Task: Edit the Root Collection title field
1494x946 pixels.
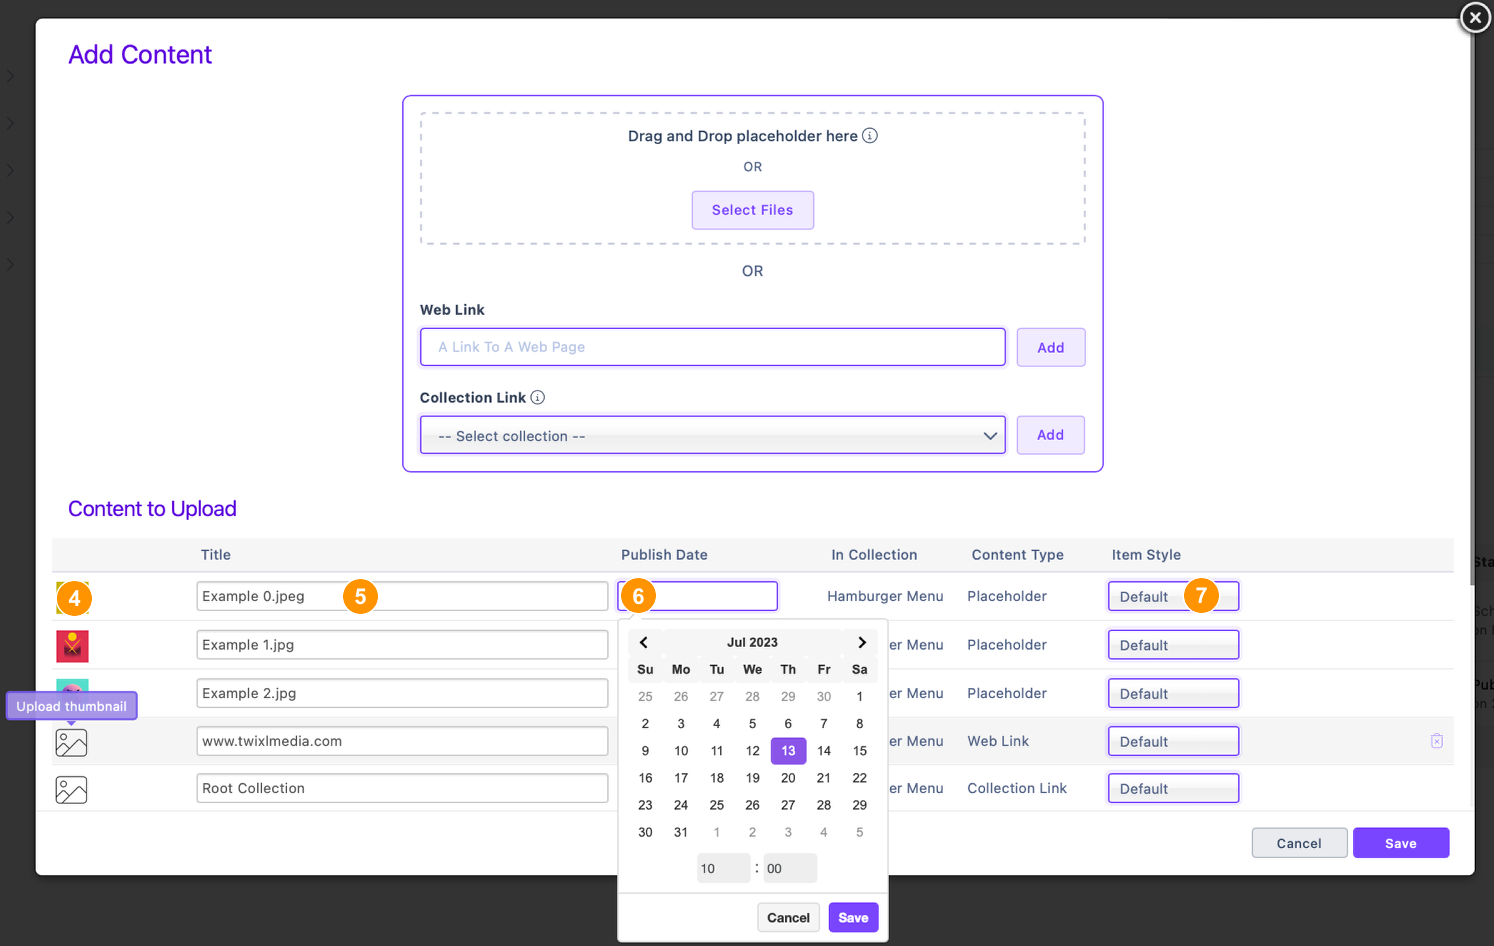Action: point(402,788)
